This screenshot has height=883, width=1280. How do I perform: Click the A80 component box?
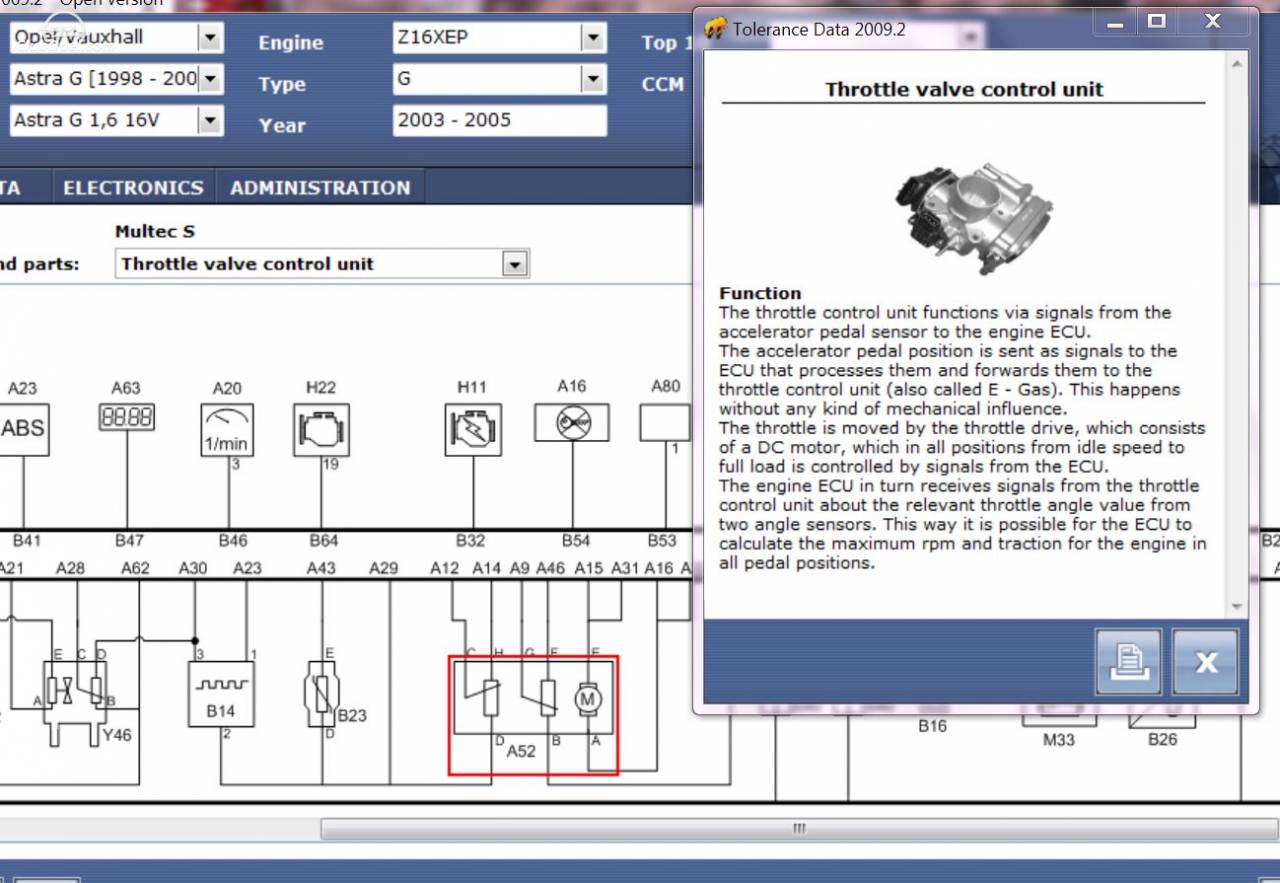click(x=665, y=422)
